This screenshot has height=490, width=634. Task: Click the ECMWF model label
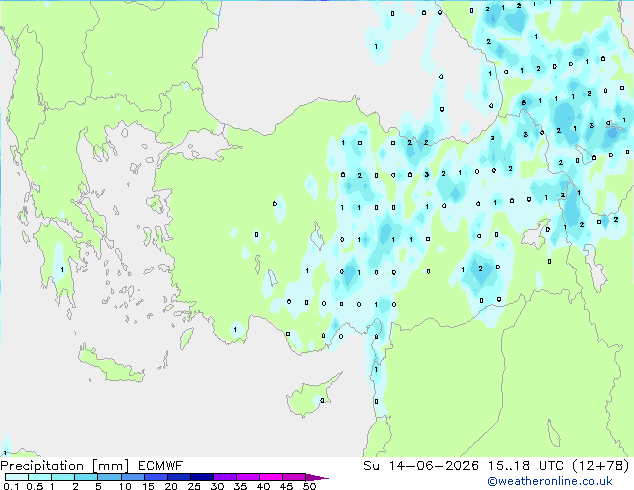161,466
